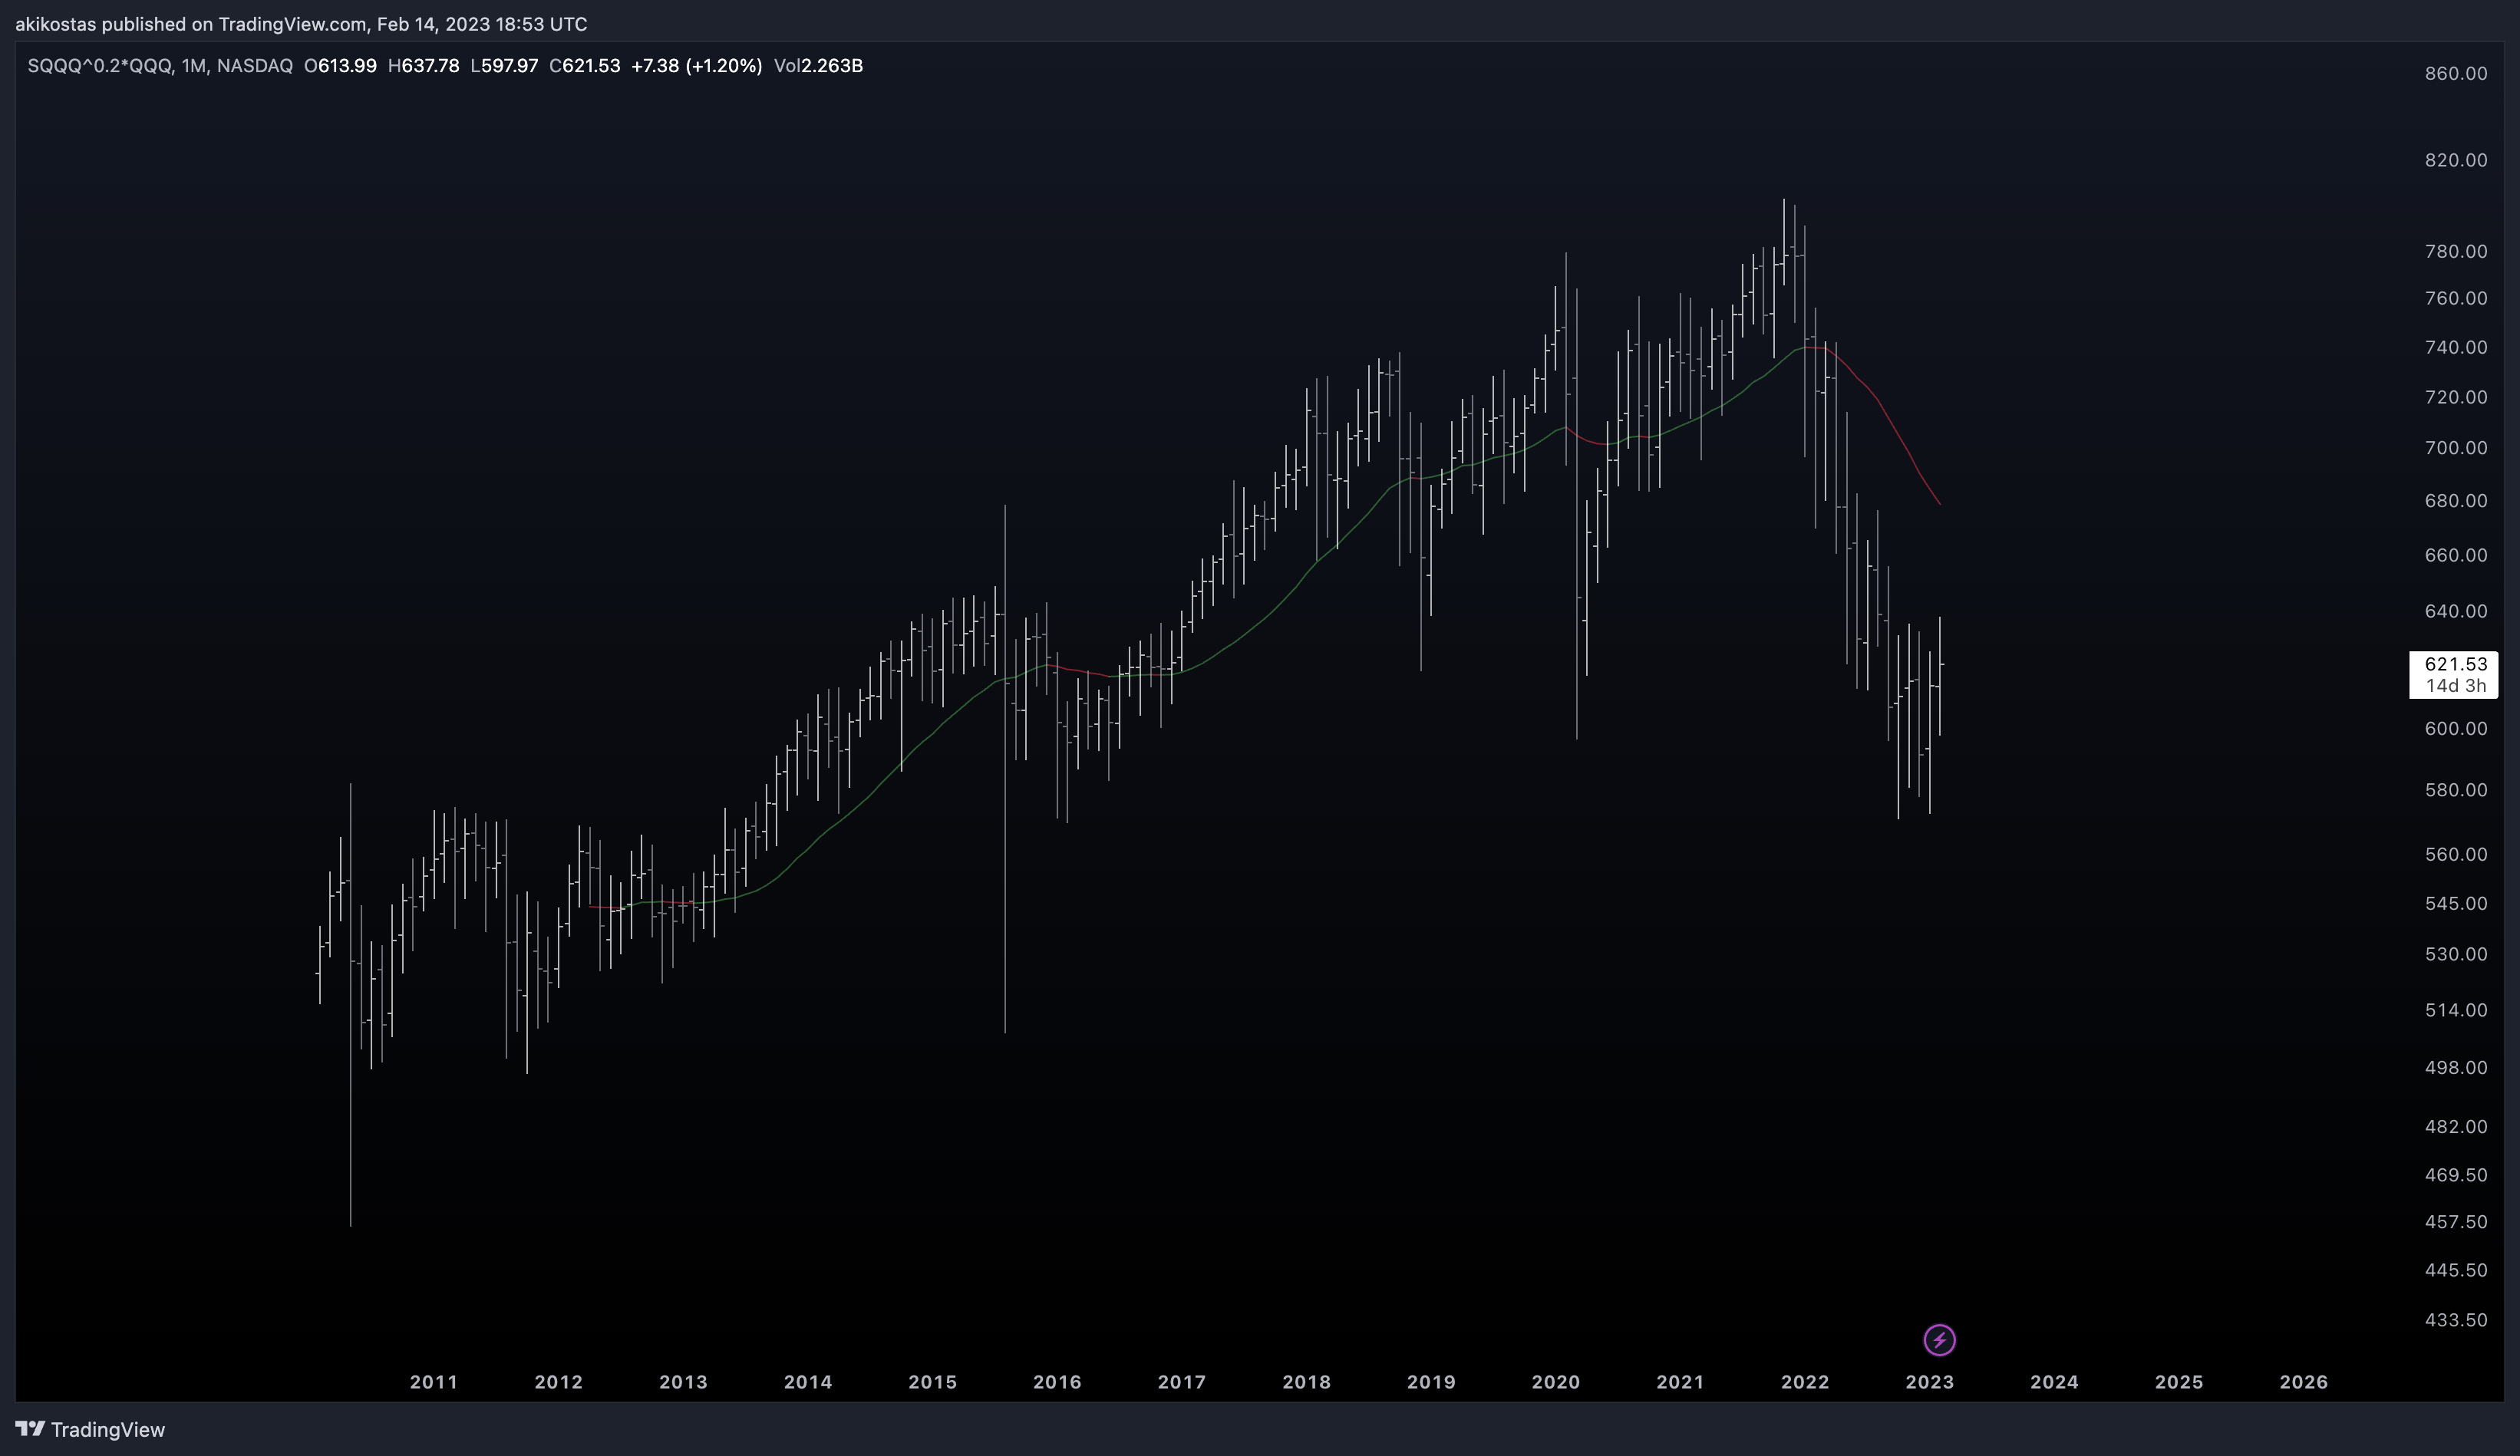This screenshot has width=2520, height=1456.
Task: Click the 433.50 price axis label
Action: pyautogui.click(x=2456, y=1320)
